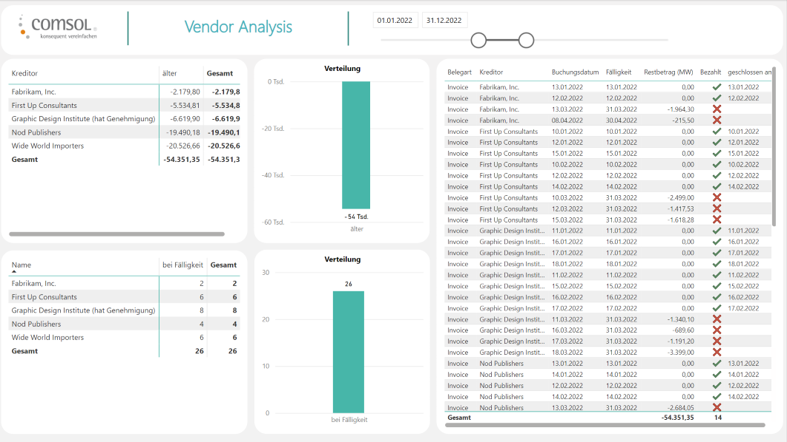Click horizontal scrollbar below the invoice table
787x442 pixels.
pyautogui.click(x=605, y=425)
